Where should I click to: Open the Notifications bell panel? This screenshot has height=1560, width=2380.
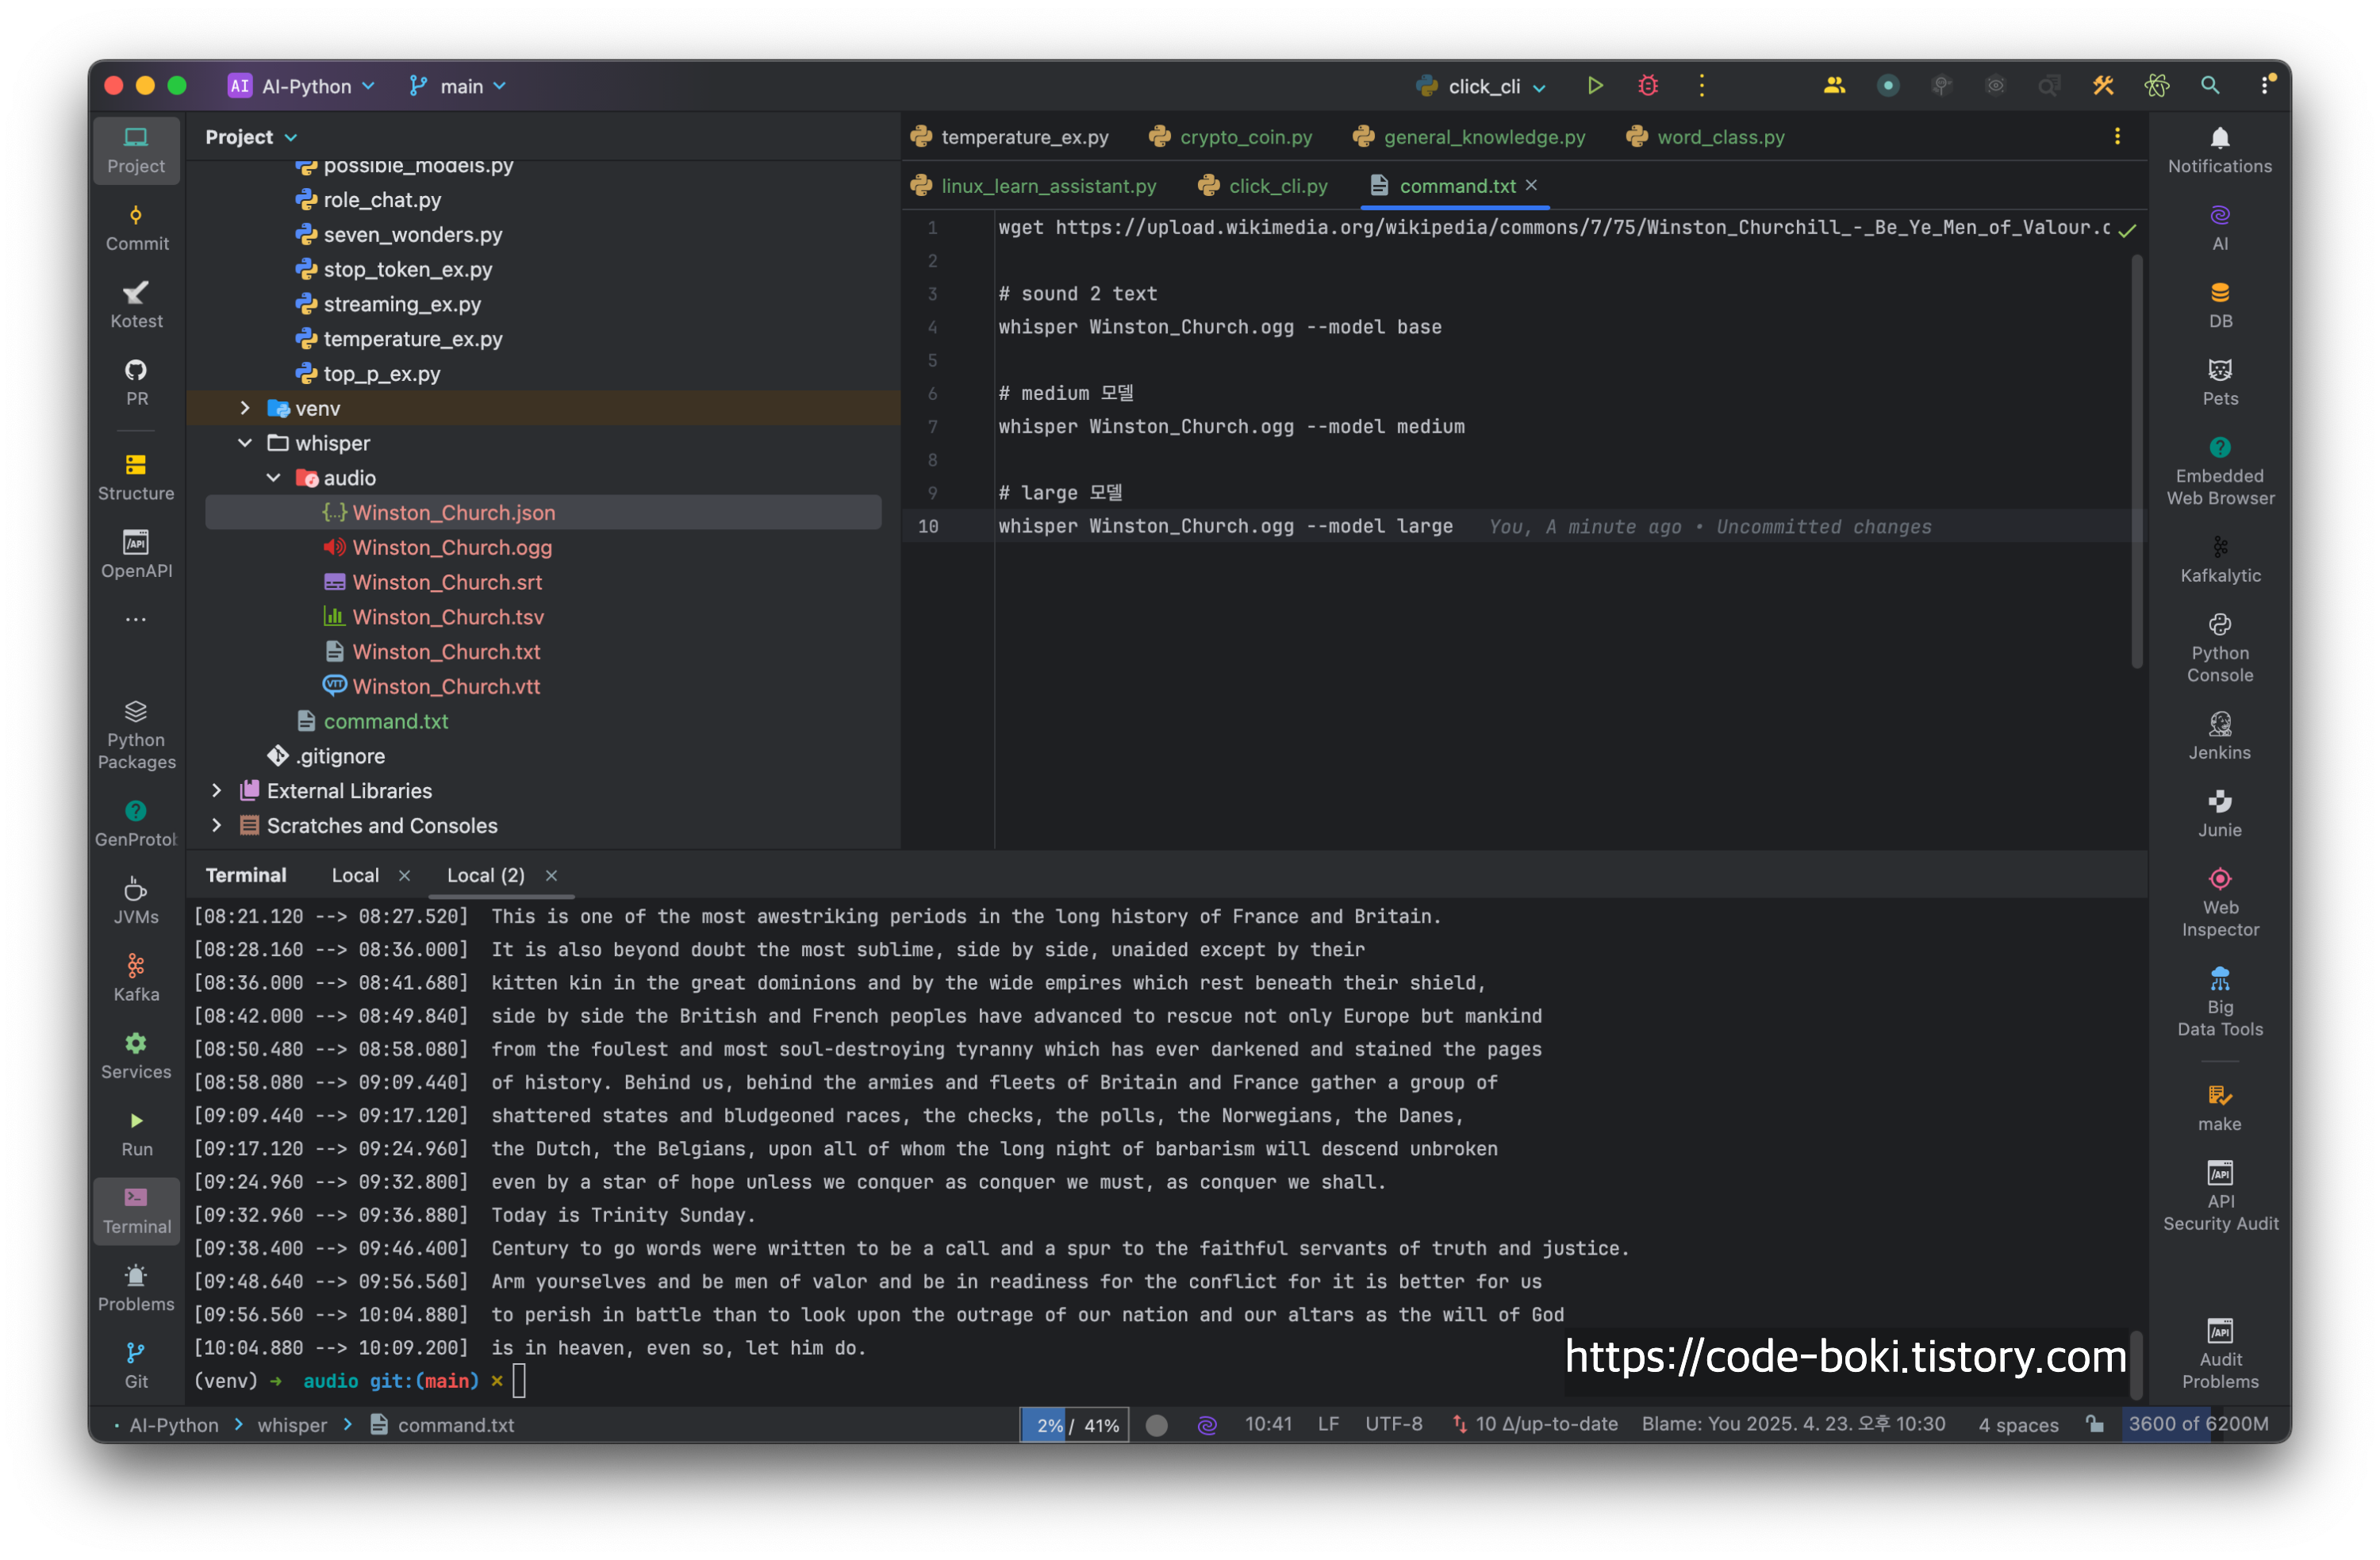pyautogui.click(x=2219, y=149)
